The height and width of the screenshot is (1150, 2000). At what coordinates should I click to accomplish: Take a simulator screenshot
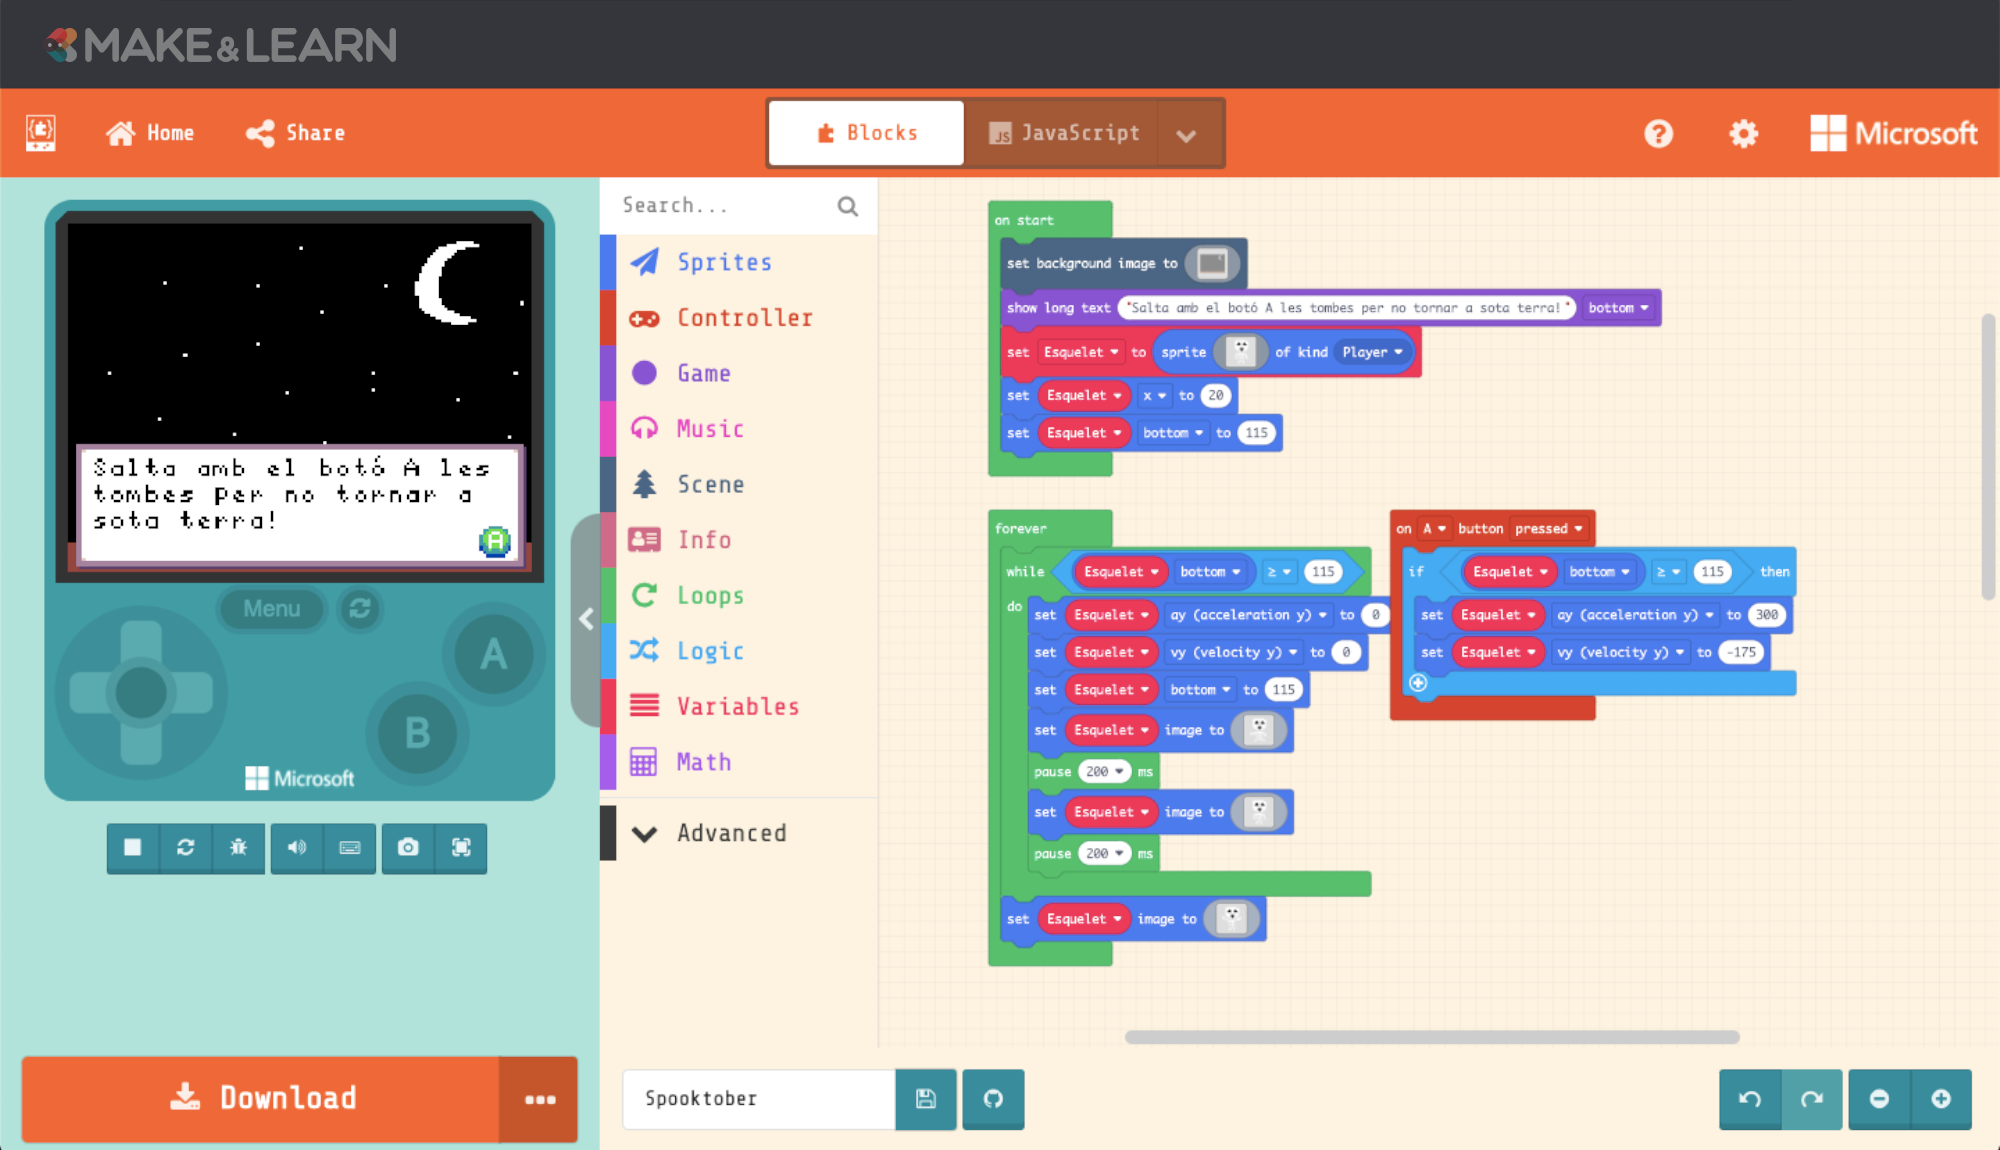(408, 848)
